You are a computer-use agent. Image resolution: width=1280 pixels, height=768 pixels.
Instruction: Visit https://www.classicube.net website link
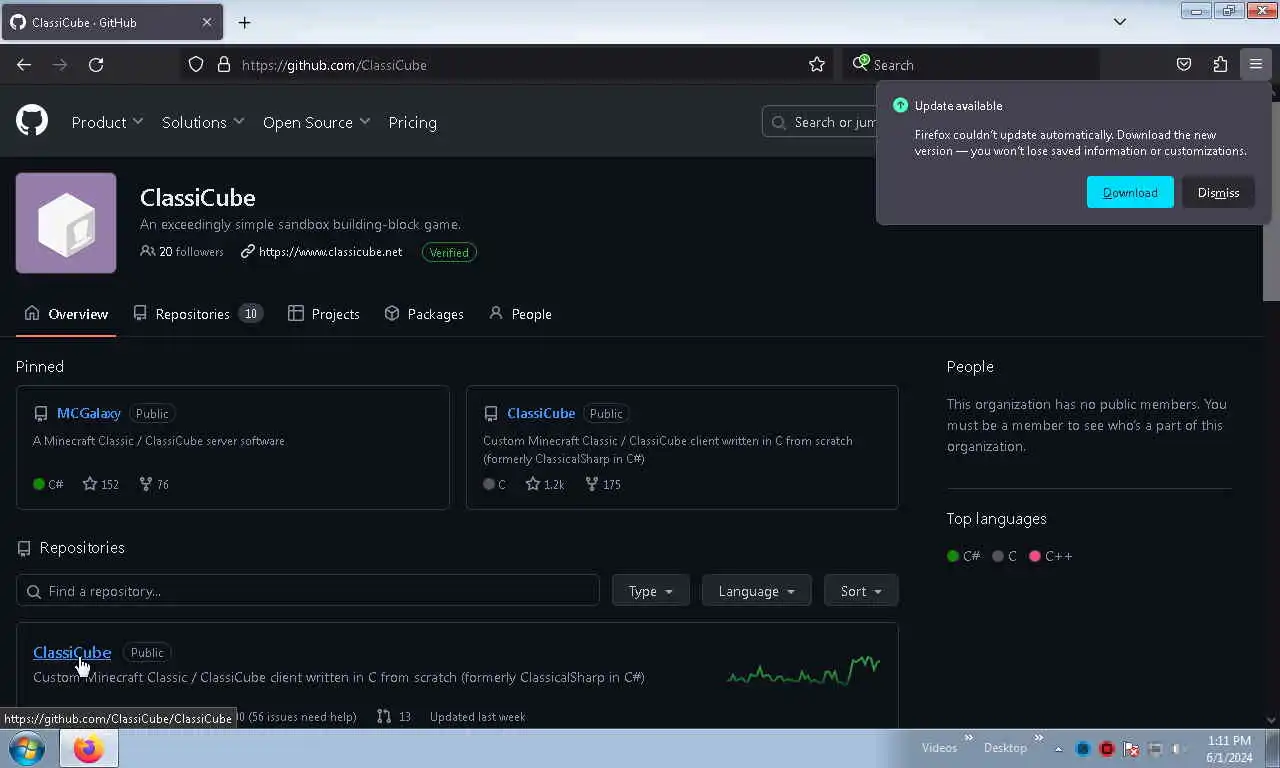[x=330, y=252]
